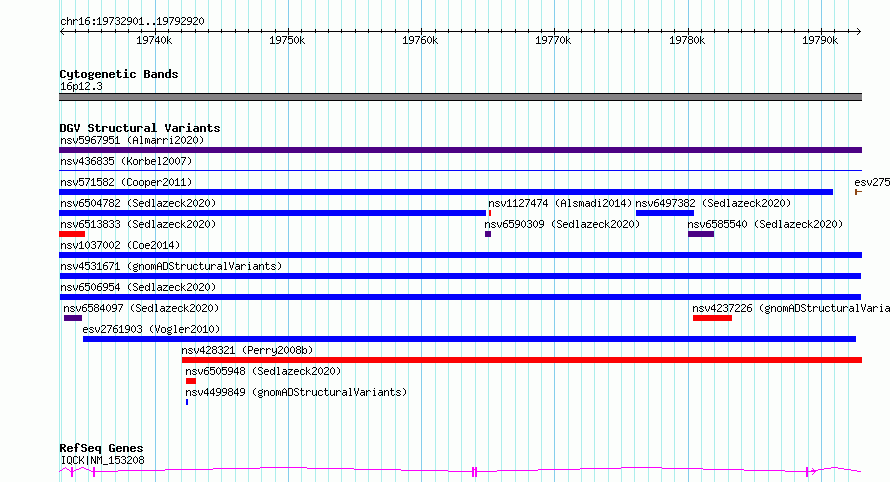Click the nsv571582 (Cooper2011) label
This screenshot has width=890, height=482.
(x=126, y=182)
